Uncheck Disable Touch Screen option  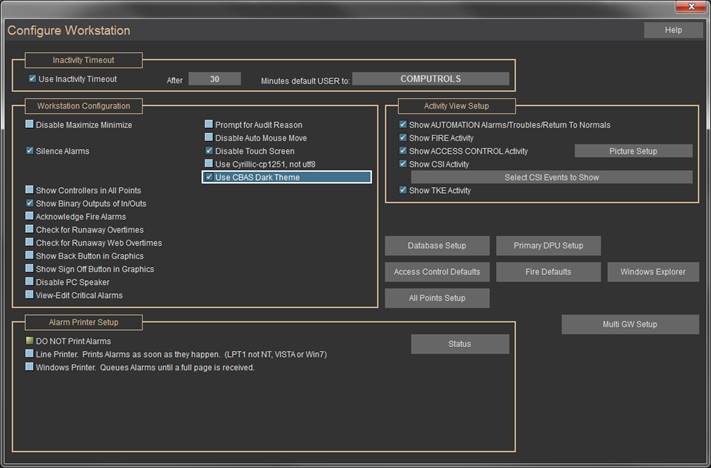209,151
